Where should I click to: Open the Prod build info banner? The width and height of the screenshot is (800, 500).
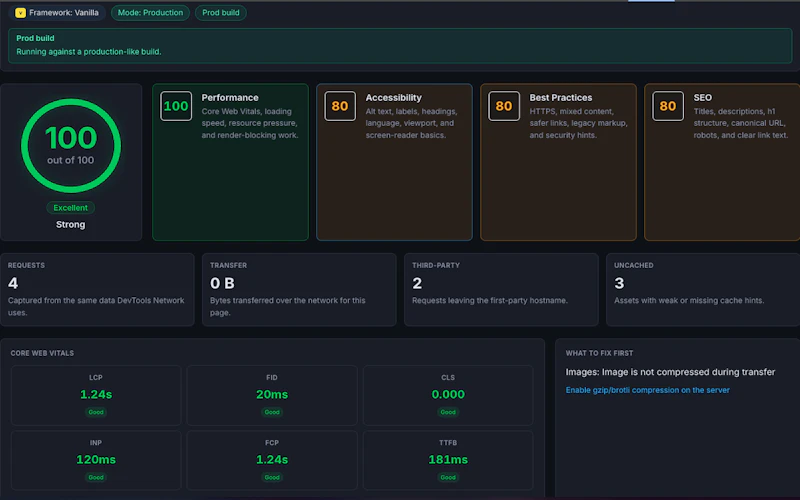[x=400, y=45]
